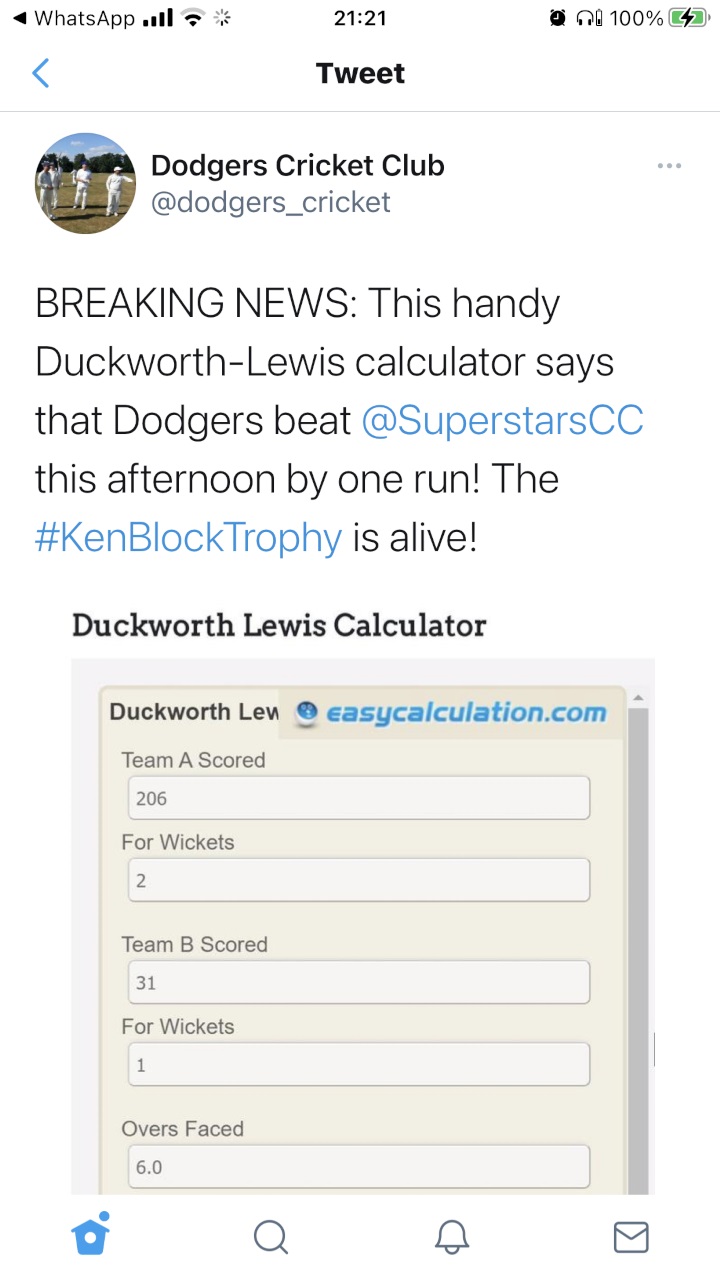
Task: Open tweet options three-dot menu
Action: pos(669,166)
